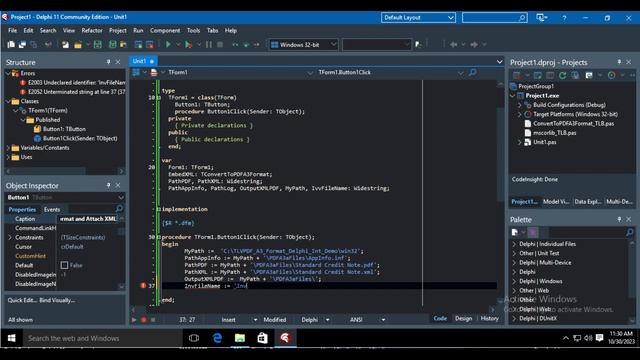Click the search icon in Palette panel
The image size is (640, 360).
[630, 232]
